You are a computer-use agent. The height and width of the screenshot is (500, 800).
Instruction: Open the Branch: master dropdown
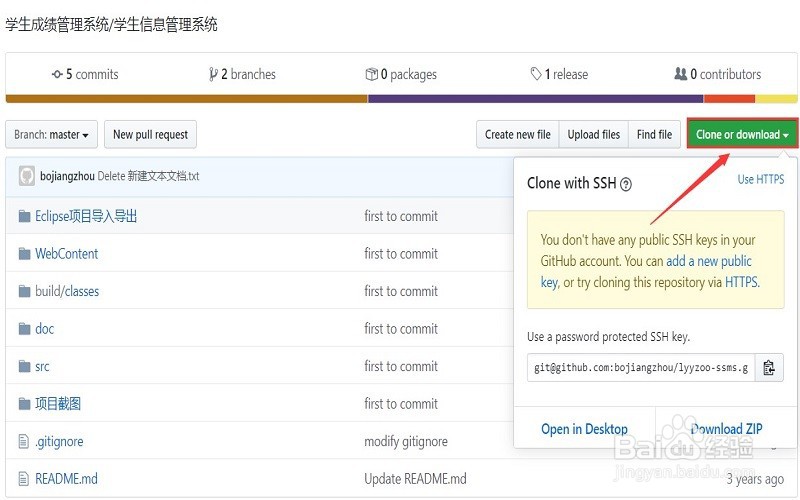[x=51, y=135]
